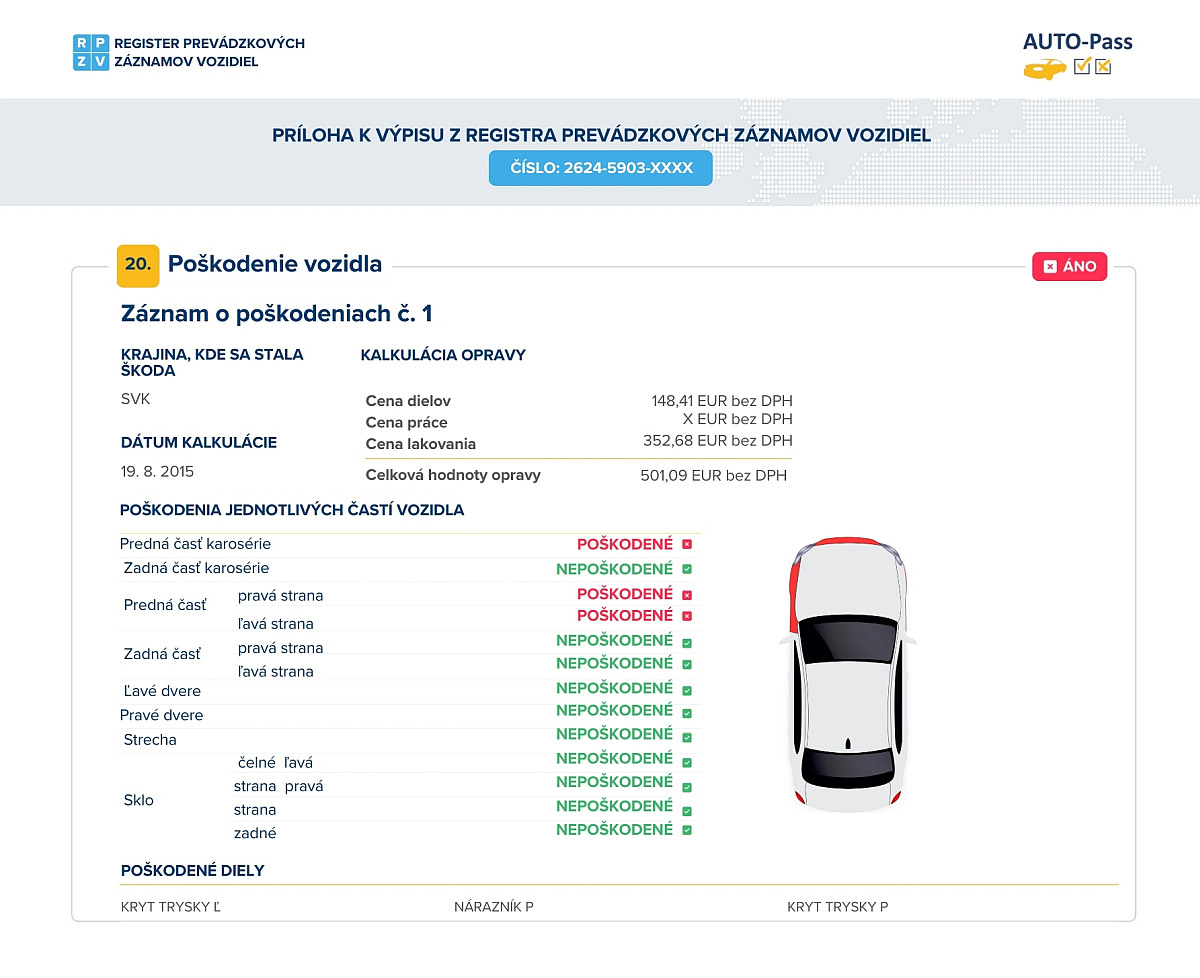The height and width of the screenshot is (978, 1200).
Task: Click the date 19. 8. 2015
Action: point(157,471)
